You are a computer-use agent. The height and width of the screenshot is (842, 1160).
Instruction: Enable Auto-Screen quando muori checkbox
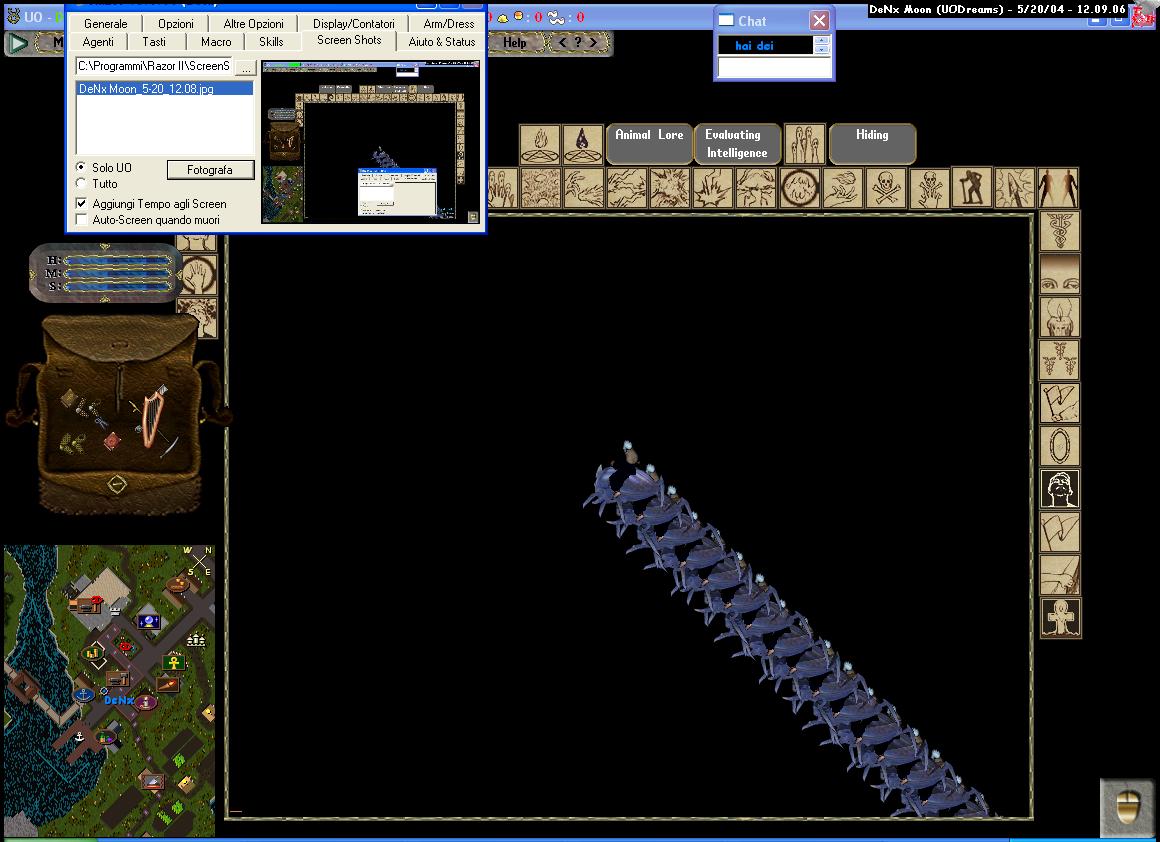point(81,220)
